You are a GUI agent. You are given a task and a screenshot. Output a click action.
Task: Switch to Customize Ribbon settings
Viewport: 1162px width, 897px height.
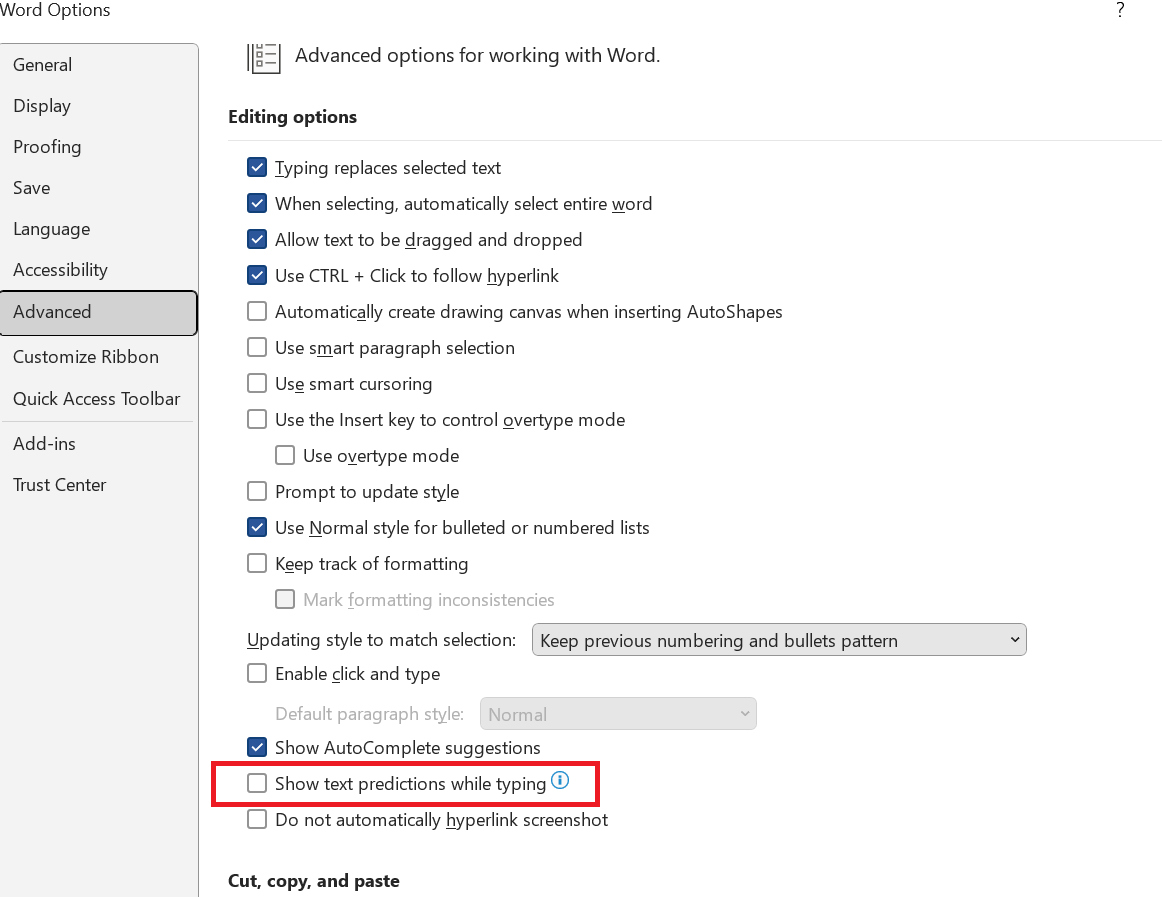coord(86,357)
